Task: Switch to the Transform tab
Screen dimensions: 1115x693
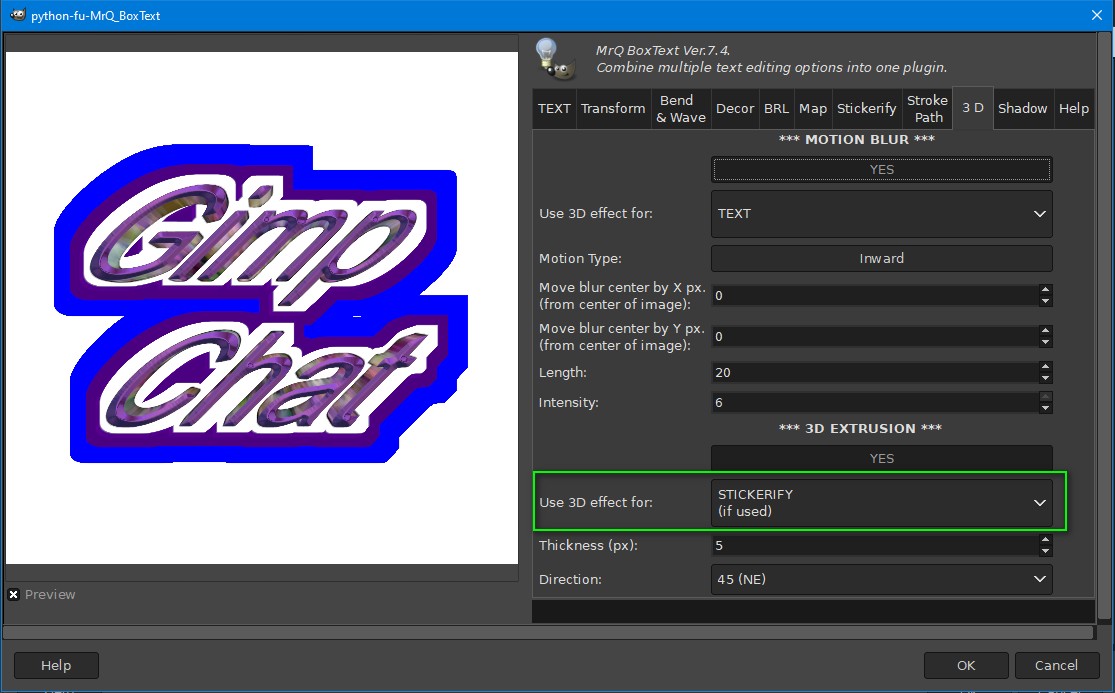Action: [x=613, y=109]
